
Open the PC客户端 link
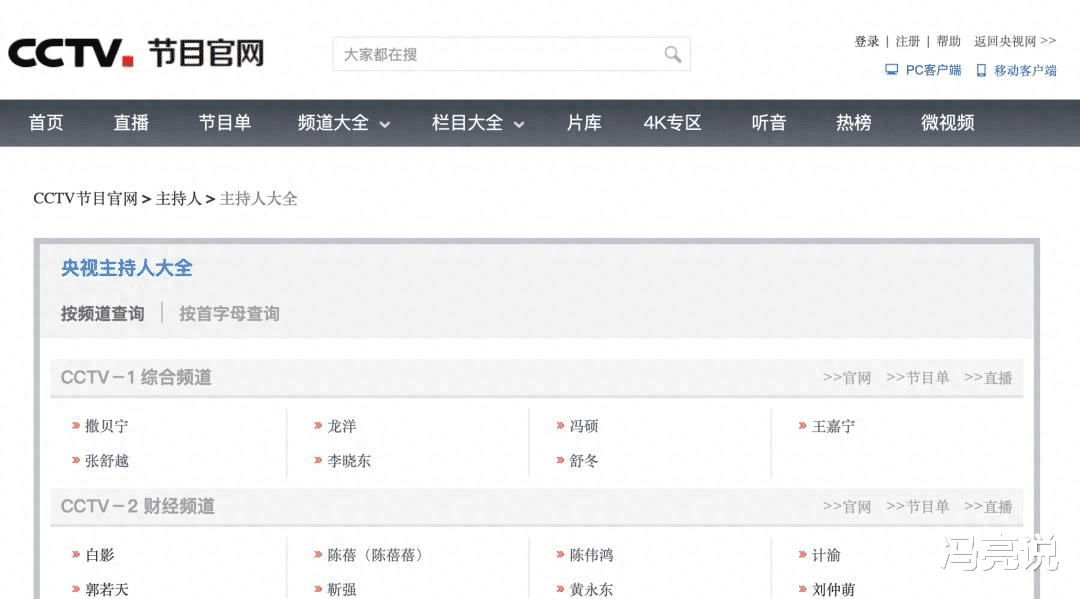(x=933, y=70)
